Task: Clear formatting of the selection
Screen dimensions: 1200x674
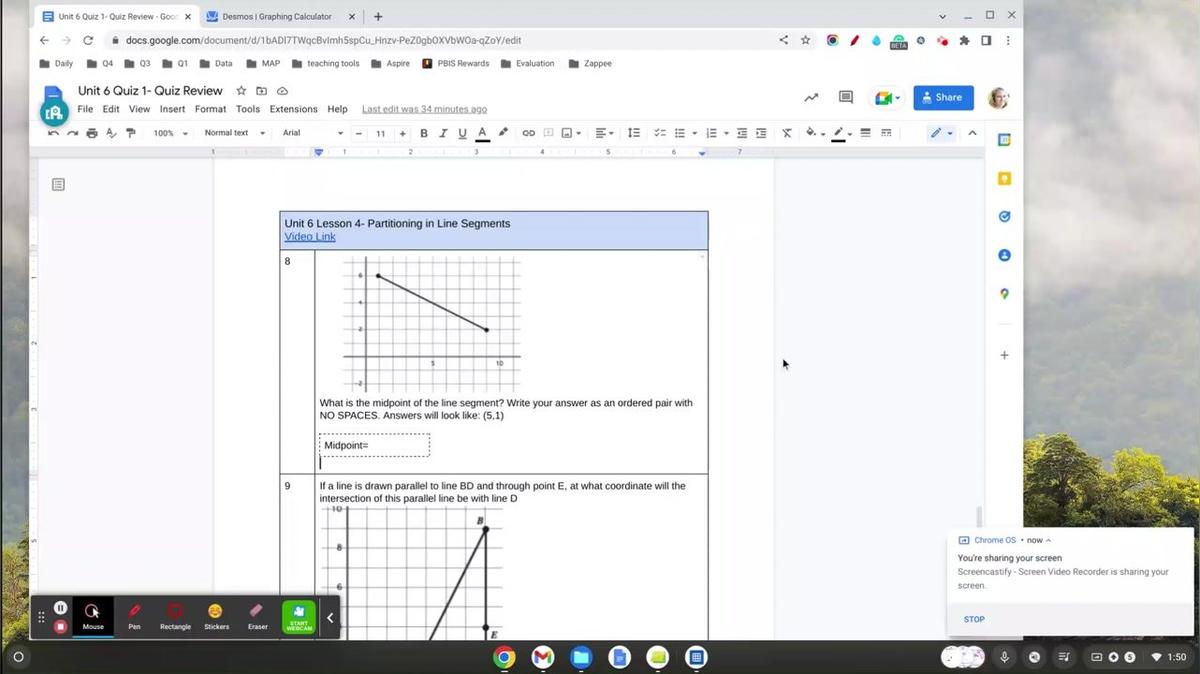Action: pyautogui.click(x=787, y=133)
